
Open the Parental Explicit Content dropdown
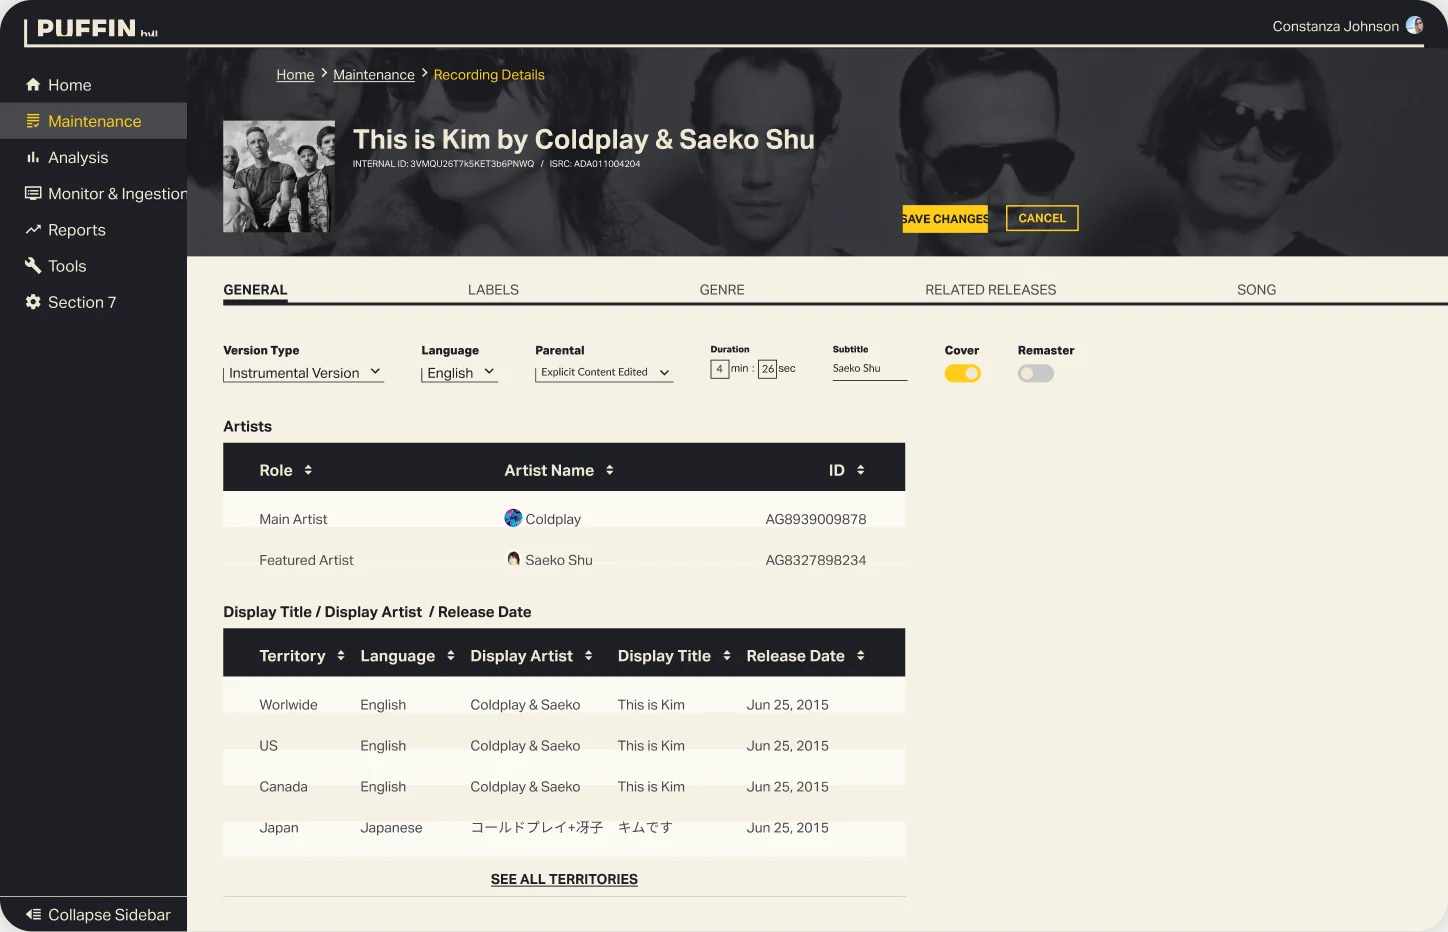click(604, 372)
